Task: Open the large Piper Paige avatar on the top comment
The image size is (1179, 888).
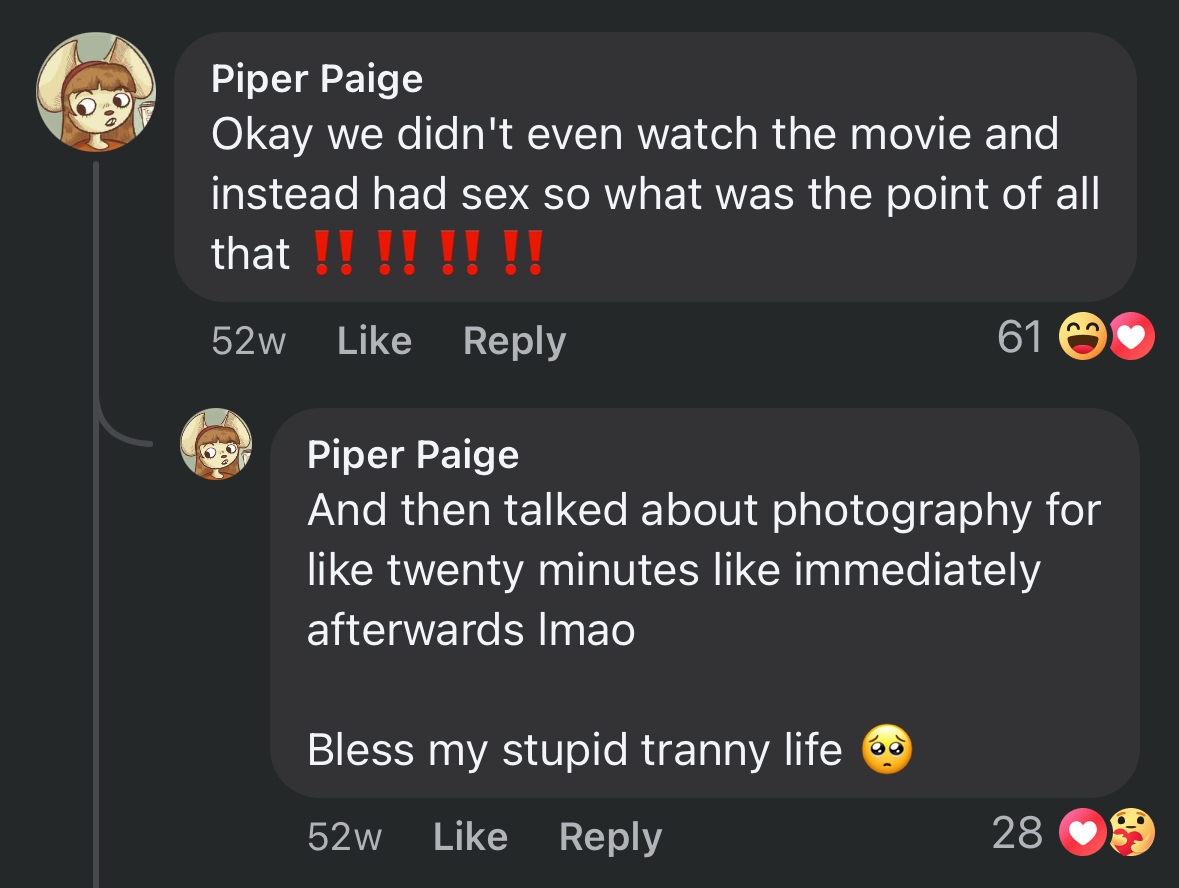Action: click(x=96, y=92)
